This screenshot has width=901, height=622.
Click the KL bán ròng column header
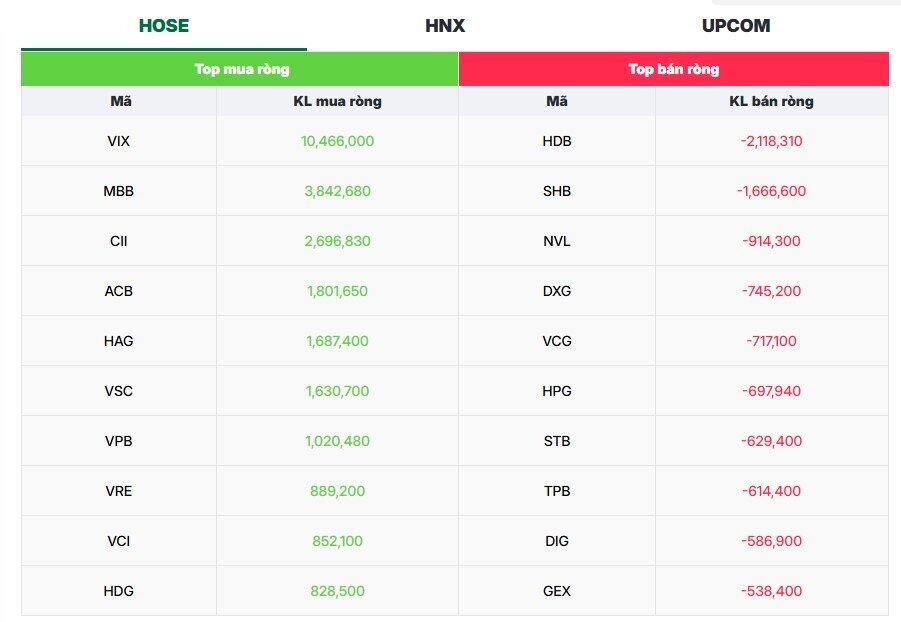(771, 101)
